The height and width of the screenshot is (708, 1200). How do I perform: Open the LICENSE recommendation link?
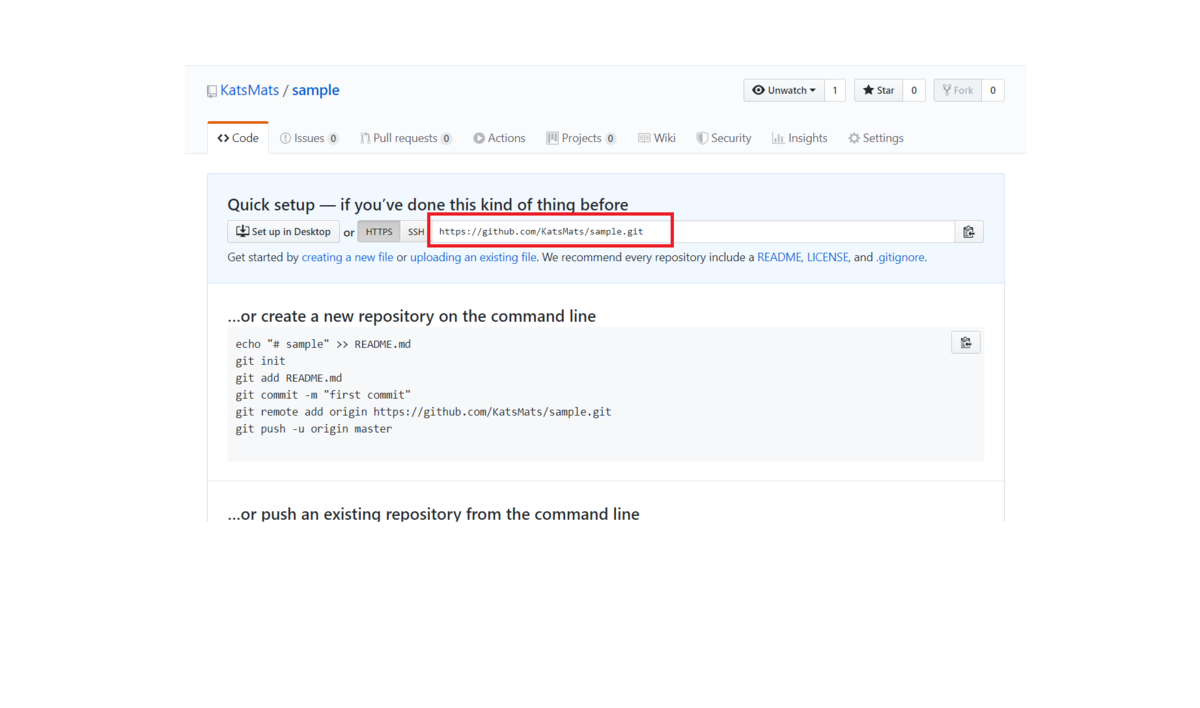pos(828,257)
